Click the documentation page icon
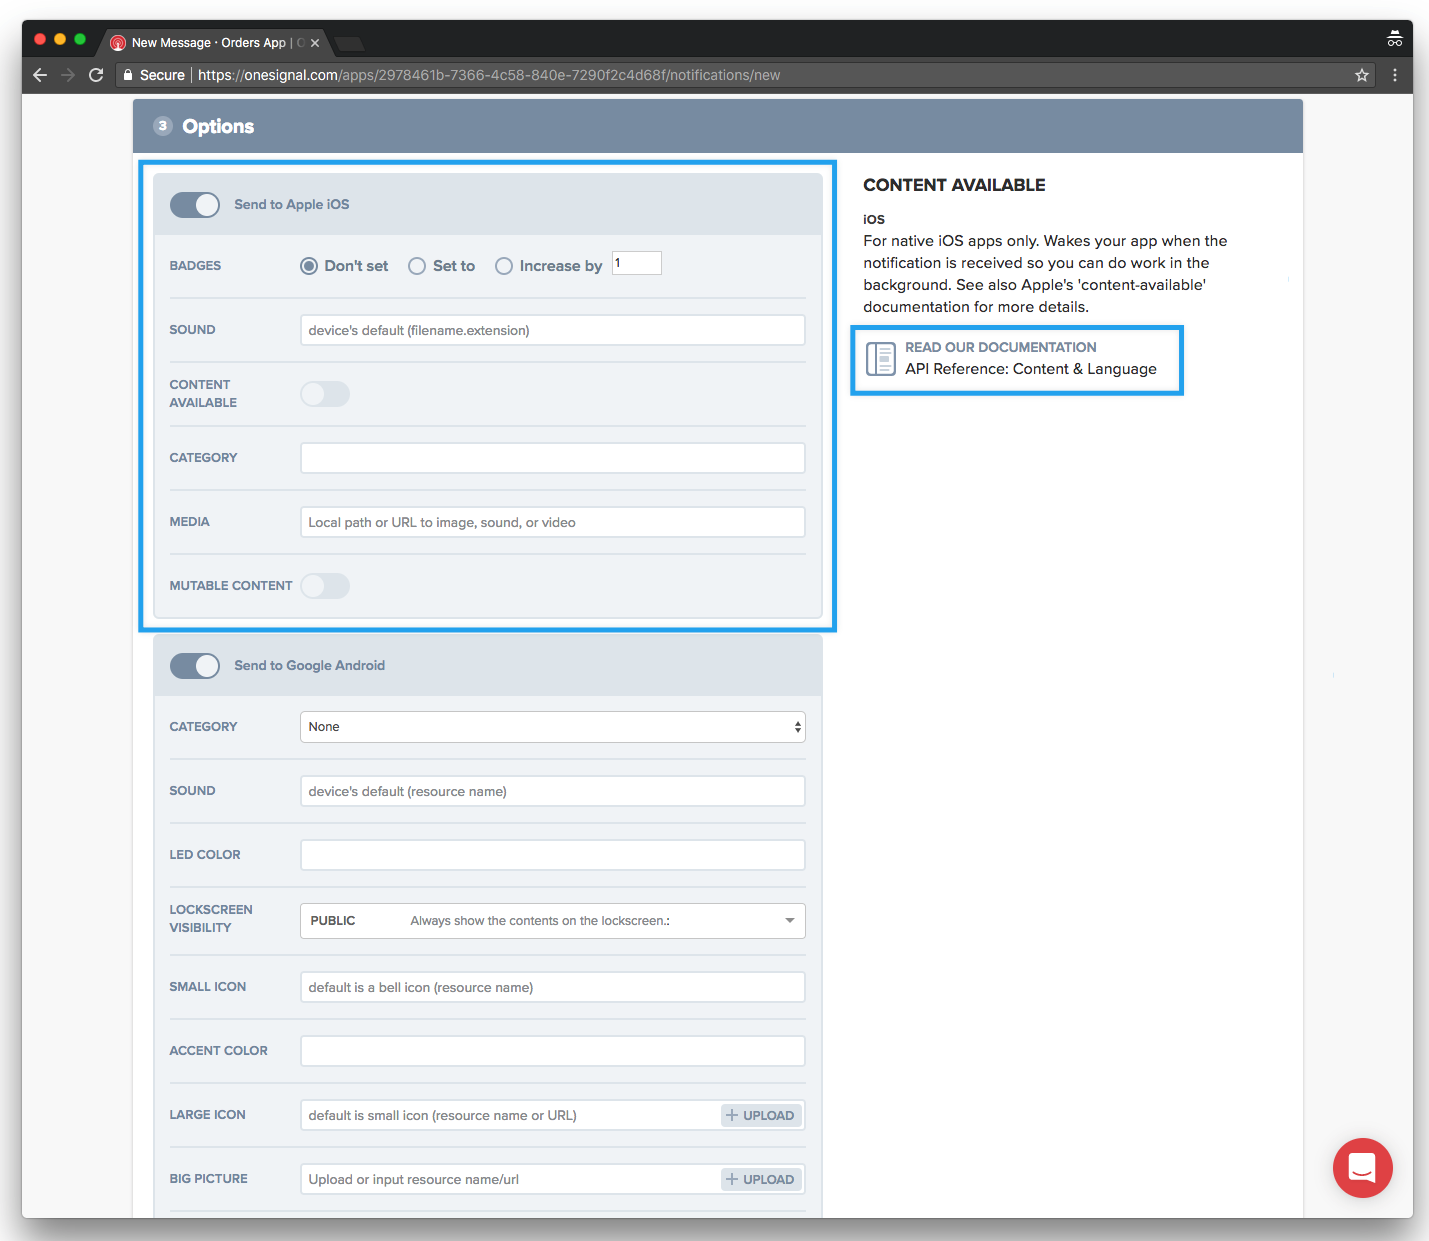Viewport: 1429px width, 1241px height. 880,358
